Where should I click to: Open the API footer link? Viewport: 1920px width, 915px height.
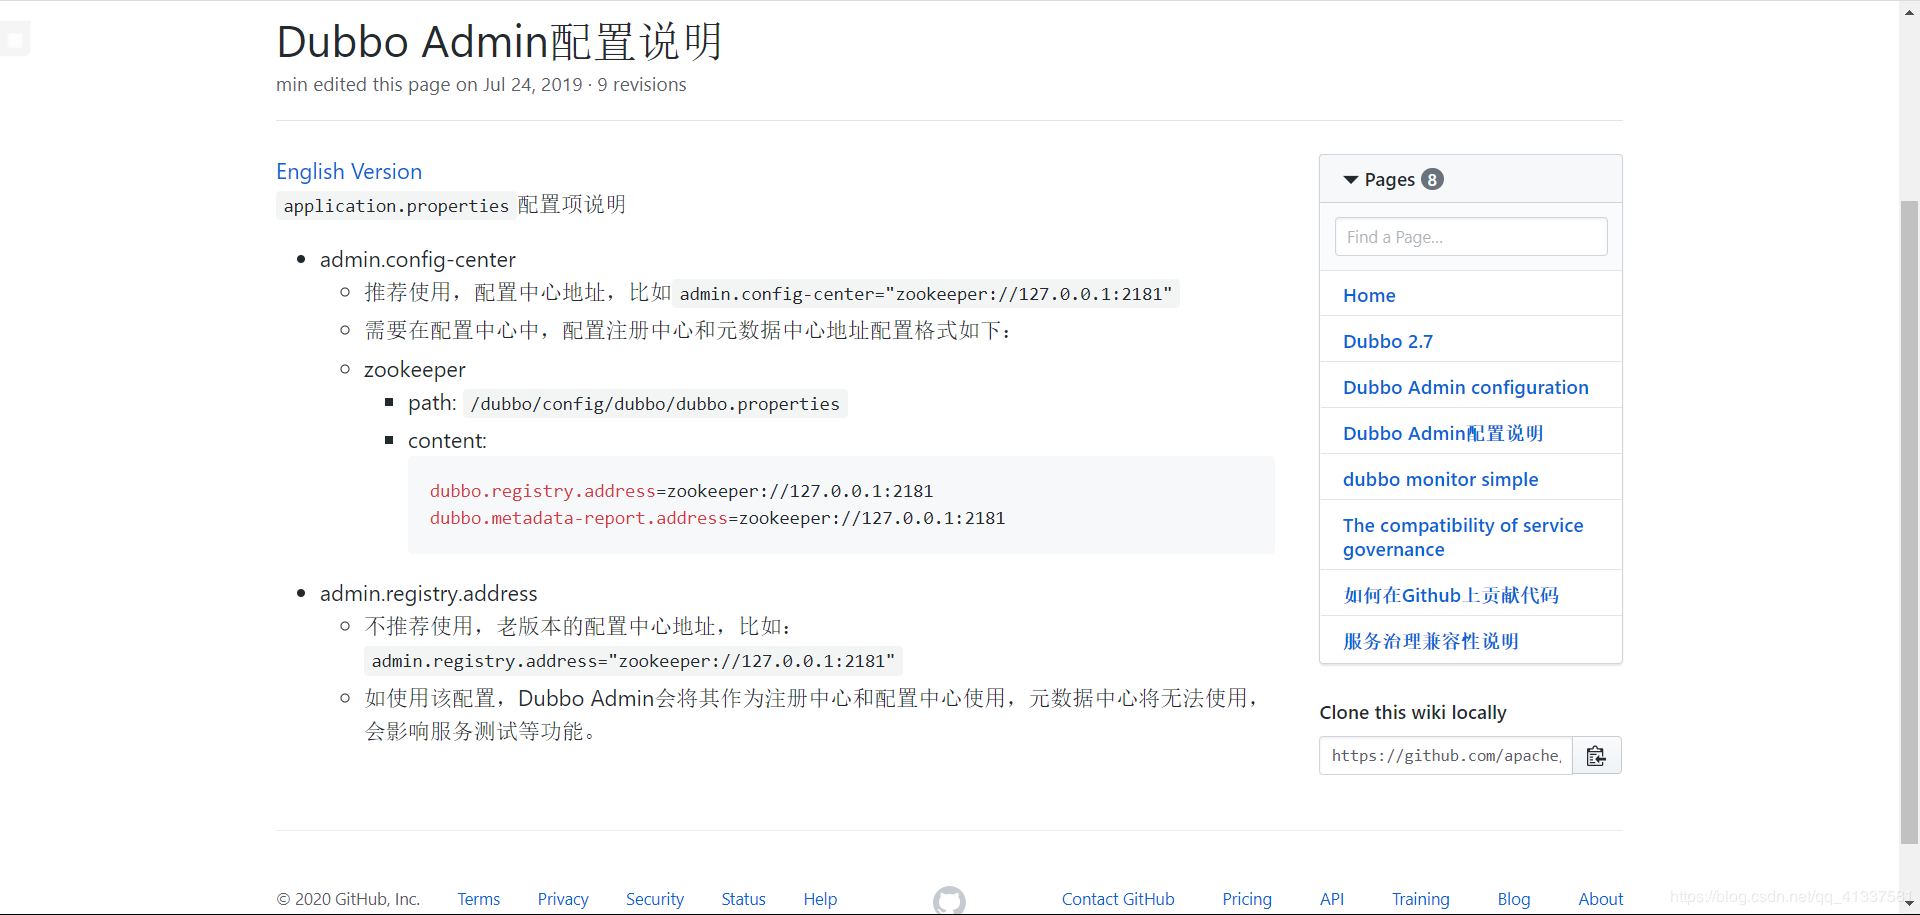(1332, 899)
